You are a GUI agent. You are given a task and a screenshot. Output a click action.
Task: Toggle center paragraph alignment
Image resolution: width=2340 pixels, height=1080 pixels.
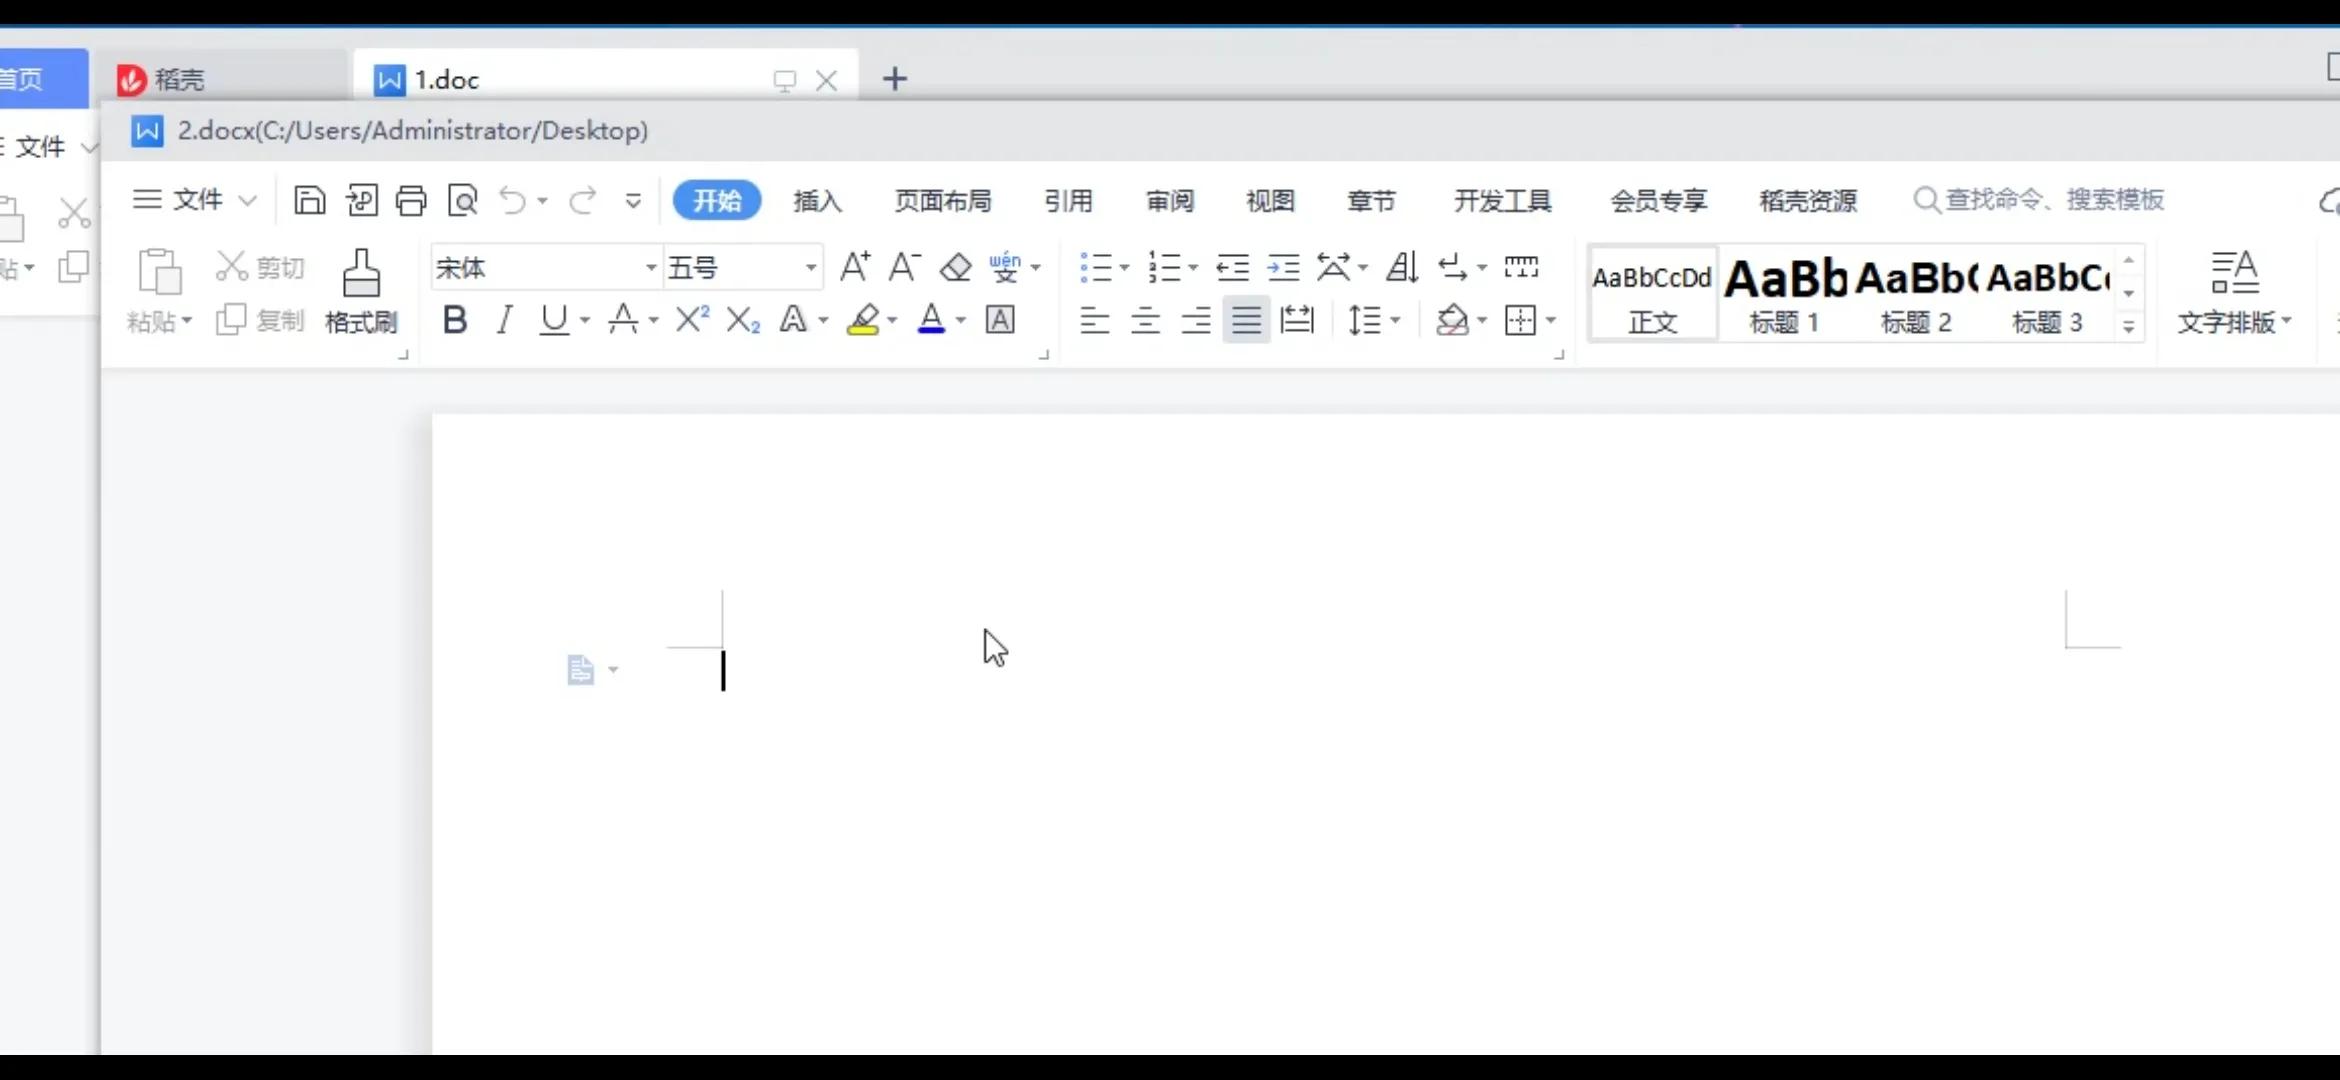coord(1145,319)
